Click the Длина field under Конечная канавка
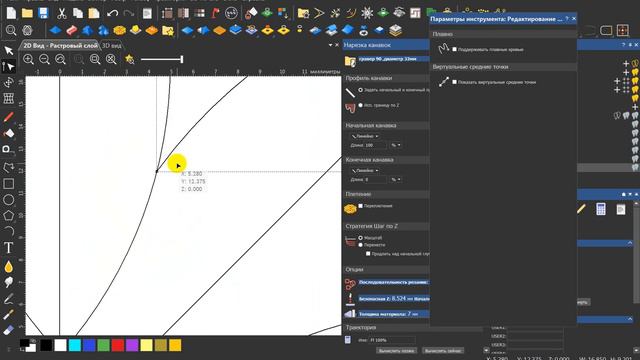640x360 pixels. click(x=375, y=179)
